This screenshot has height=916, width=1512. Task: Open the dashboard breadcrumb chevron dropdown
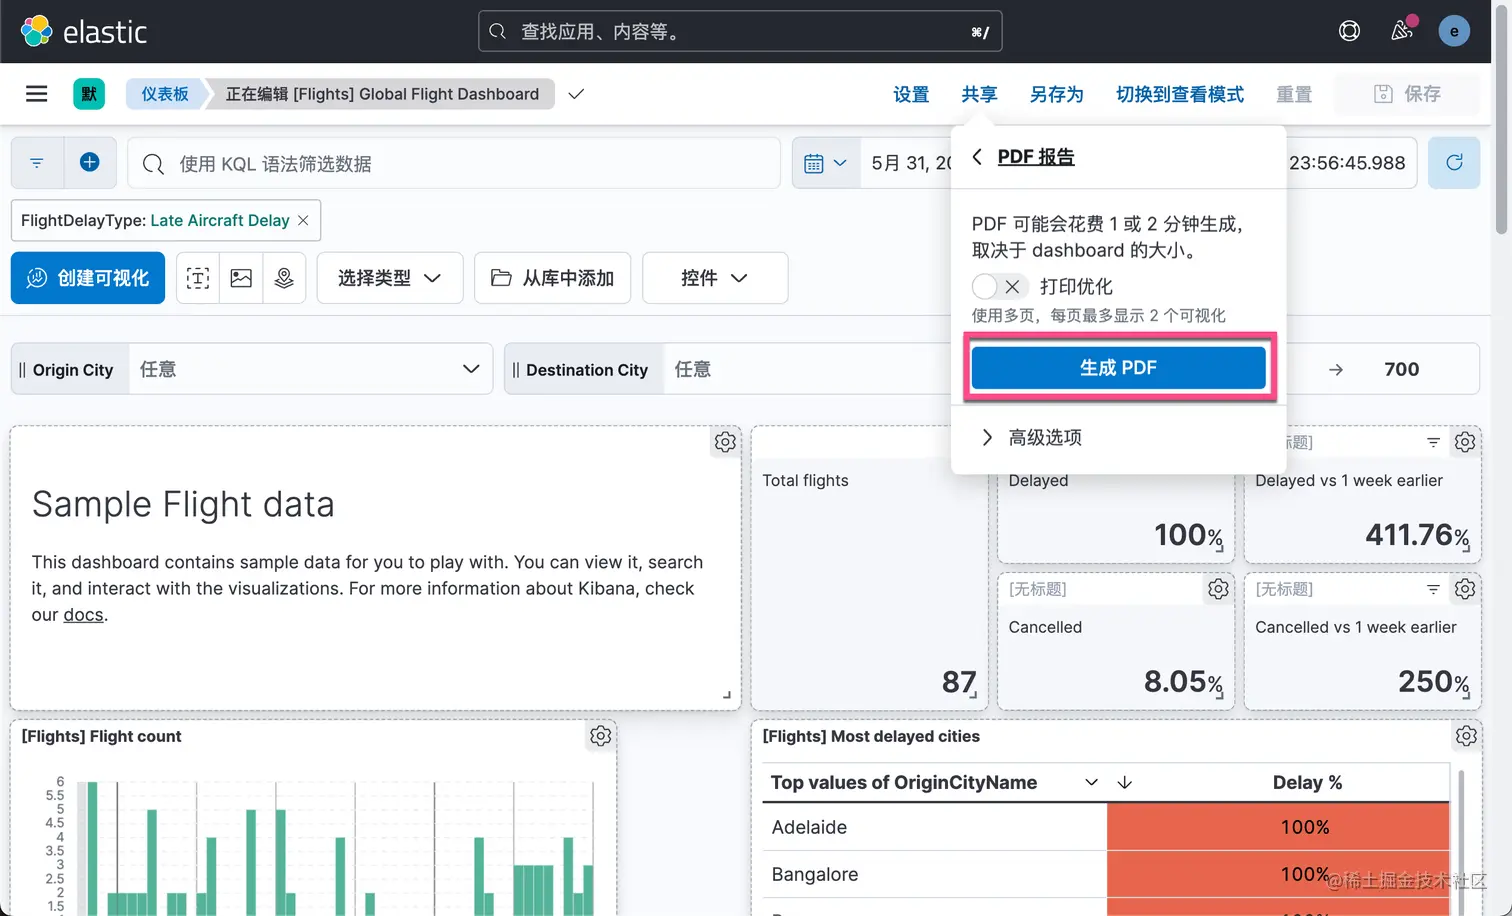coord(576,94)
